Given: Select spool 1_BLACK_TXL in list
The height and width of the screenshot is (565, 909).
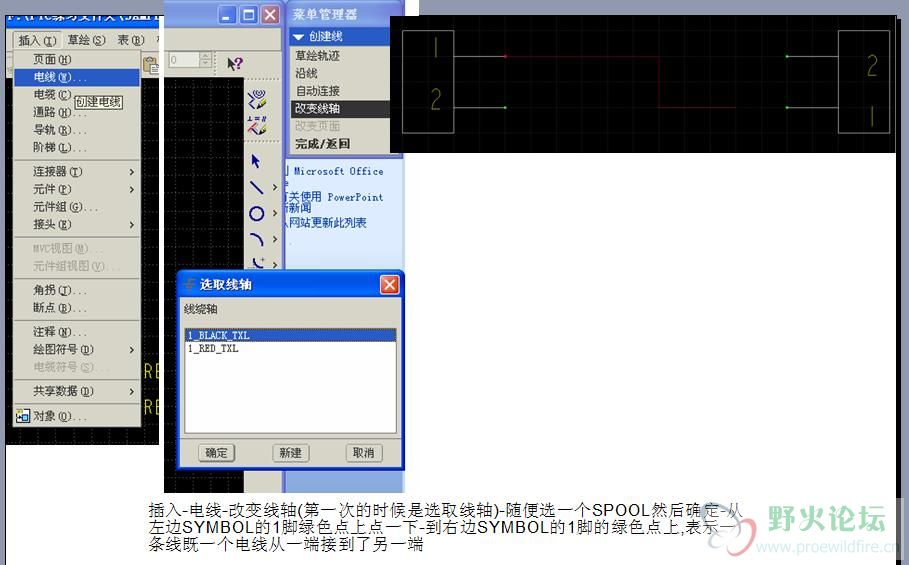Looking at the screenshot, I should click(290, 336).
